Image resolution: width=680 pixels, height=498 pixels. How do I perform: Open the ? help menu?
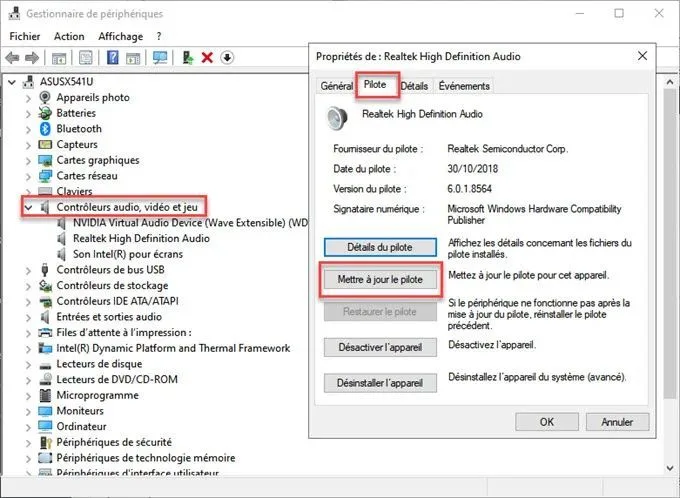click(159, 36)
